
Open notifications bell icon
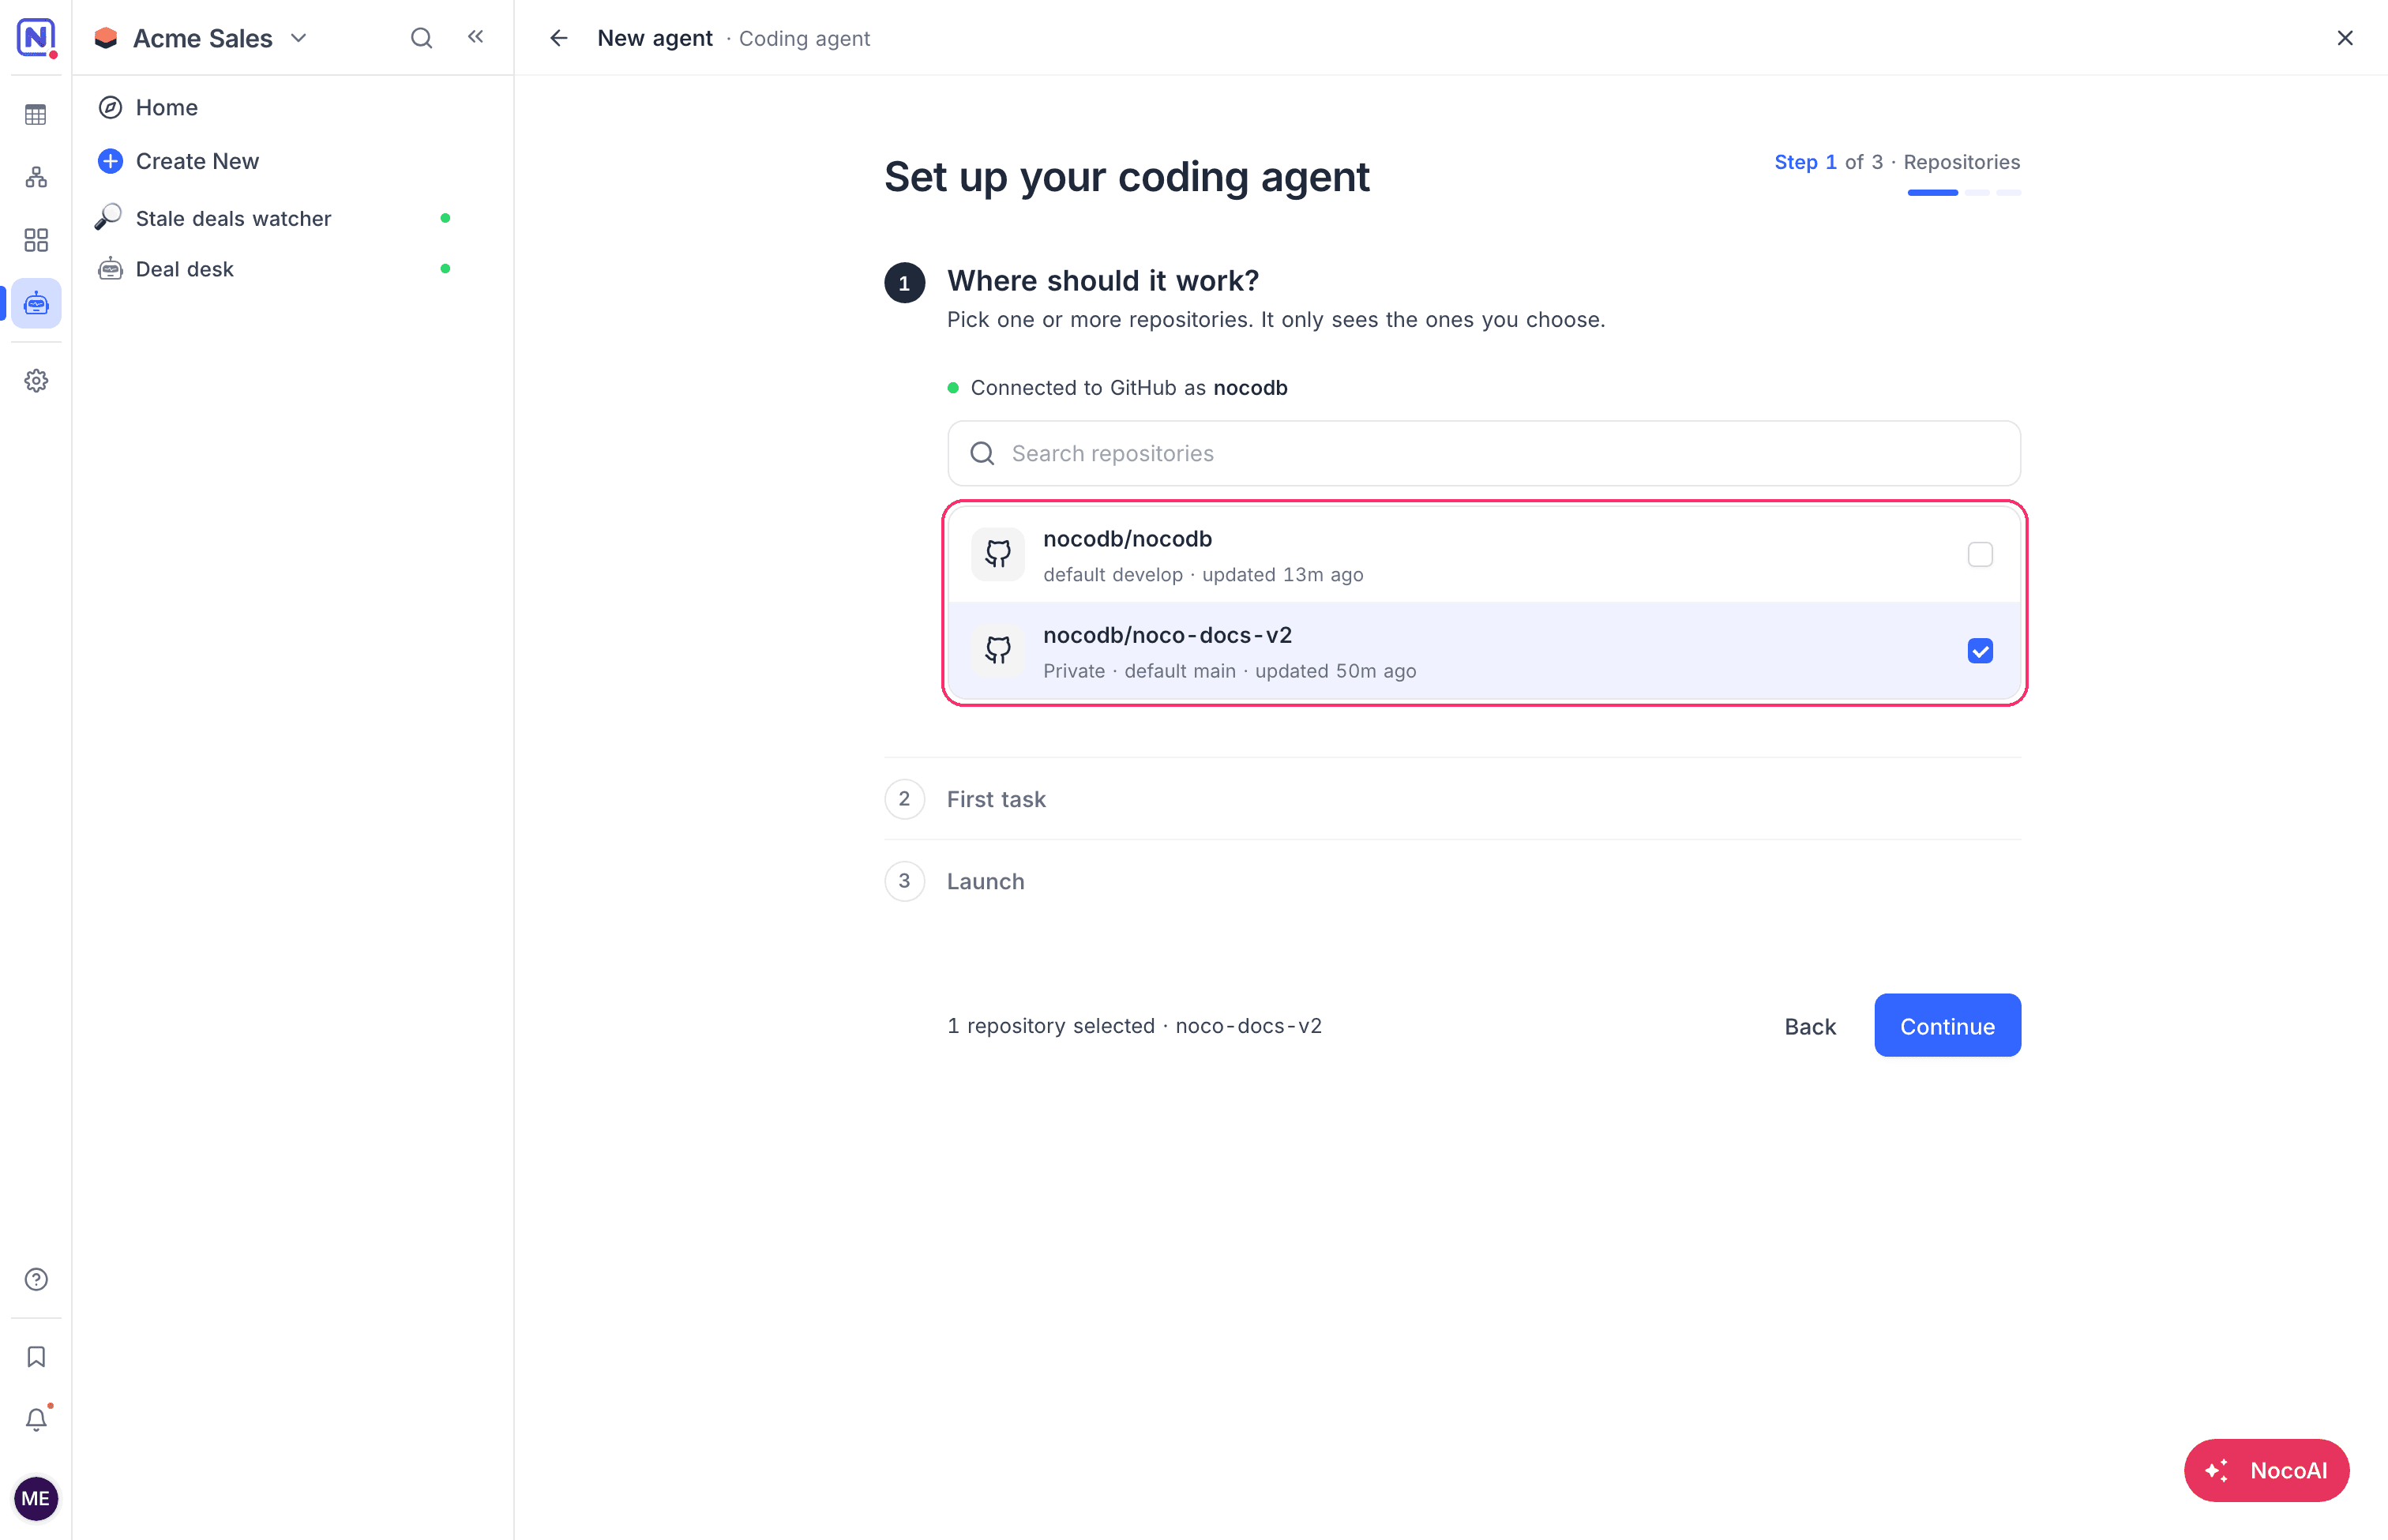(36, 1420)
